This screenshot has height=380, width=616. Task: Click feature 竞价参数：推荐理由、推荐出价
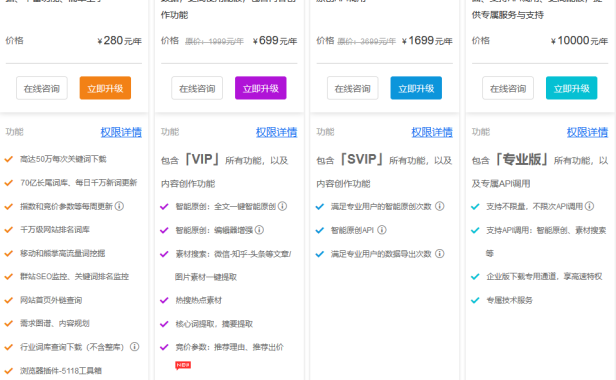229,347
